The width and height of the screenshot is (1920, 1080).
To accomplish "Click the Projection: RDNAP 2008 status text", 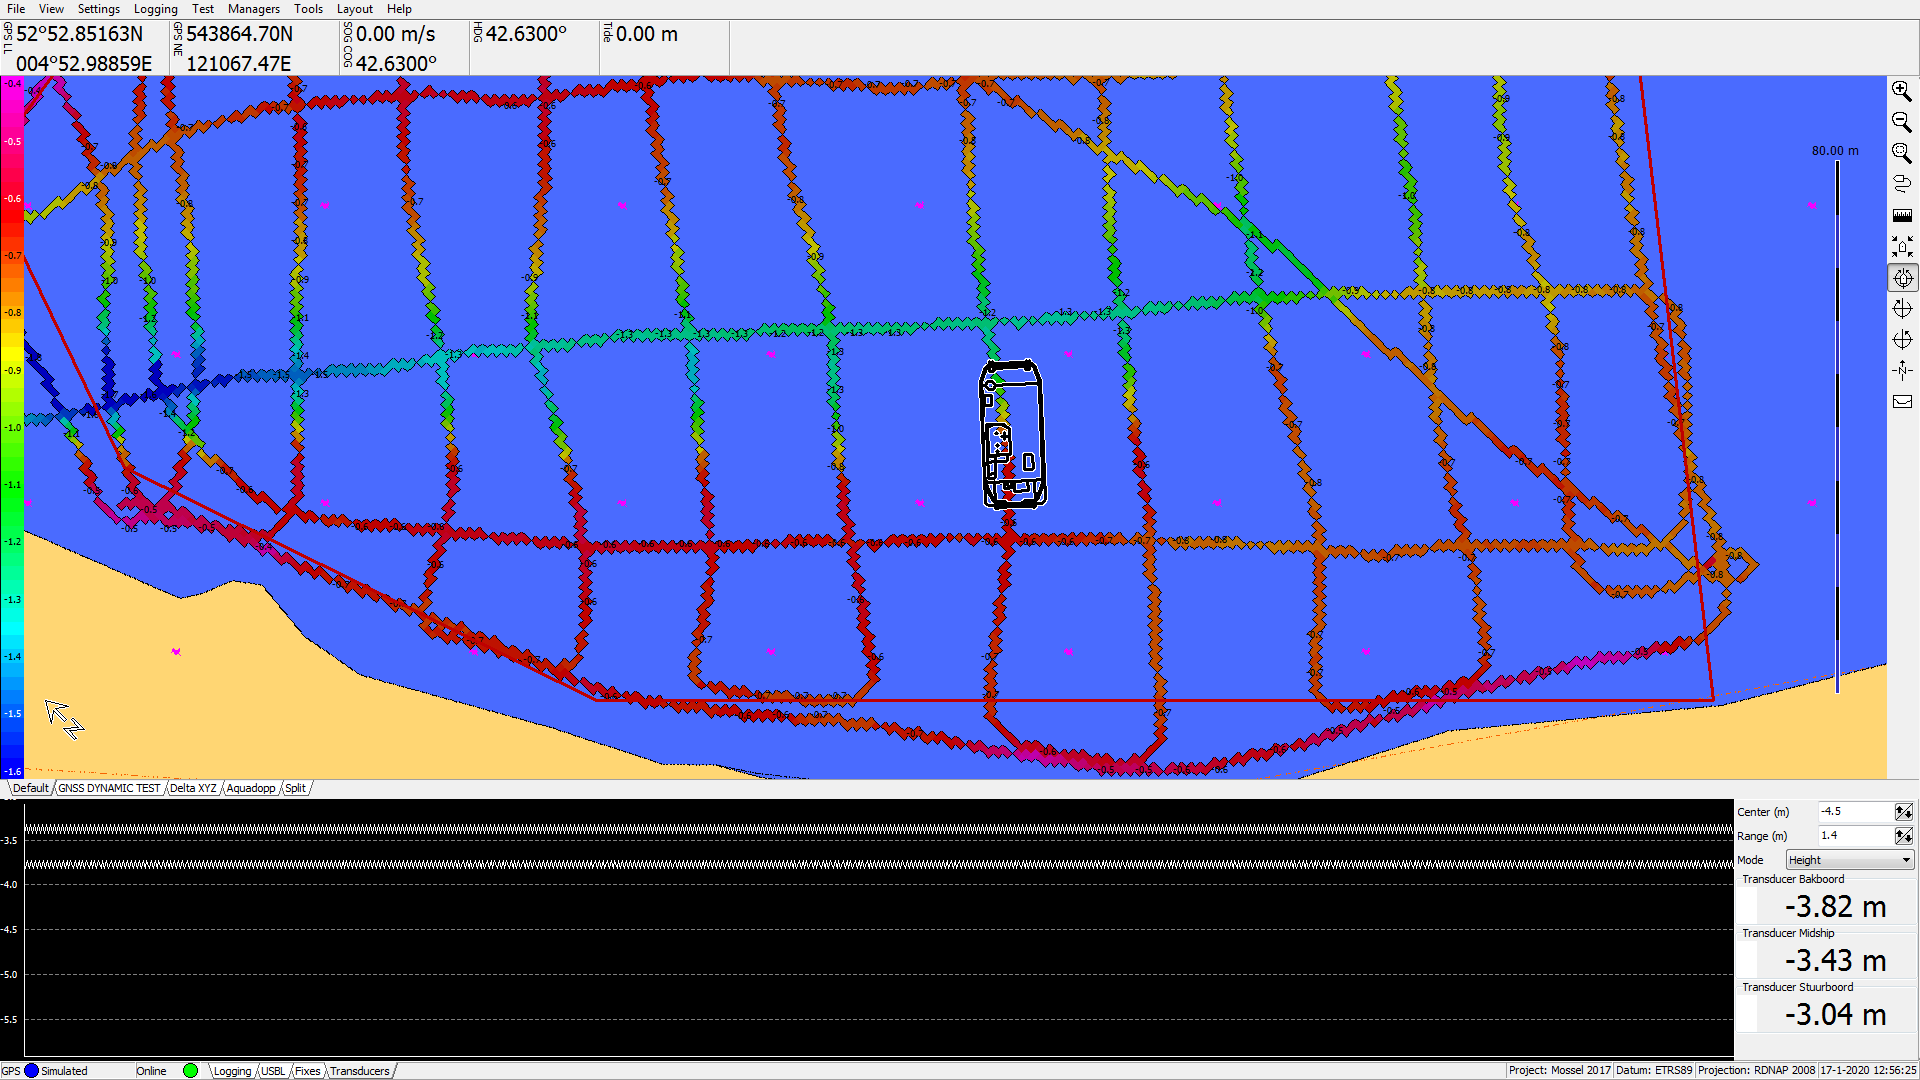I will tap(1756, 1071).
